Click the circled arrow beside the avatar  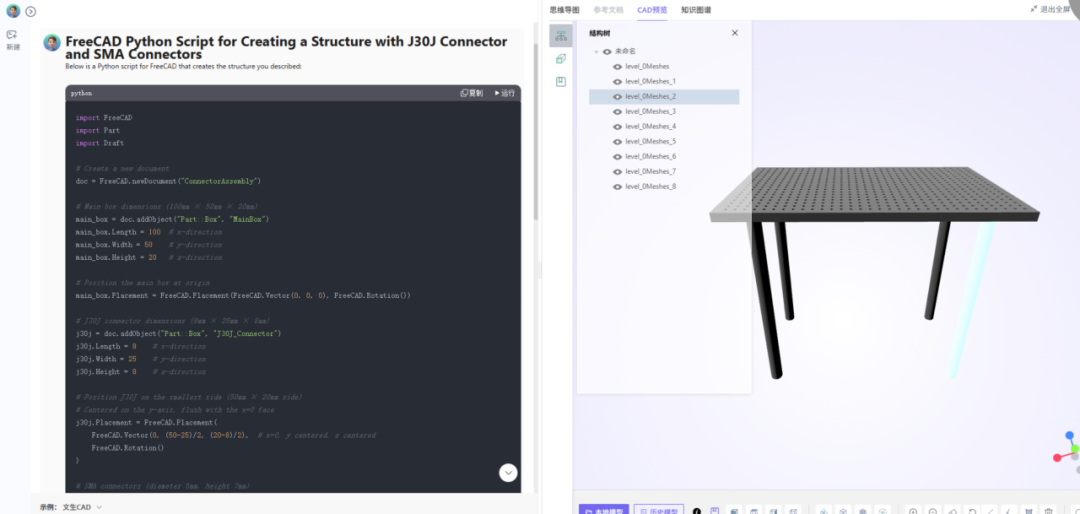coord(30,12)
